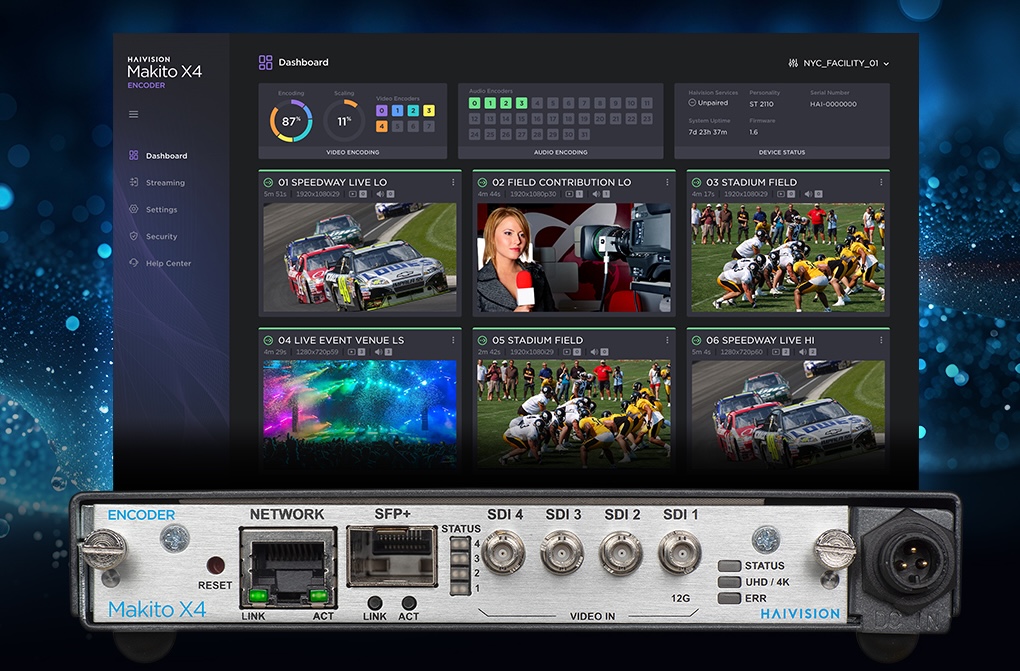Select inactive audio encoder 31 square

point(584,134)
